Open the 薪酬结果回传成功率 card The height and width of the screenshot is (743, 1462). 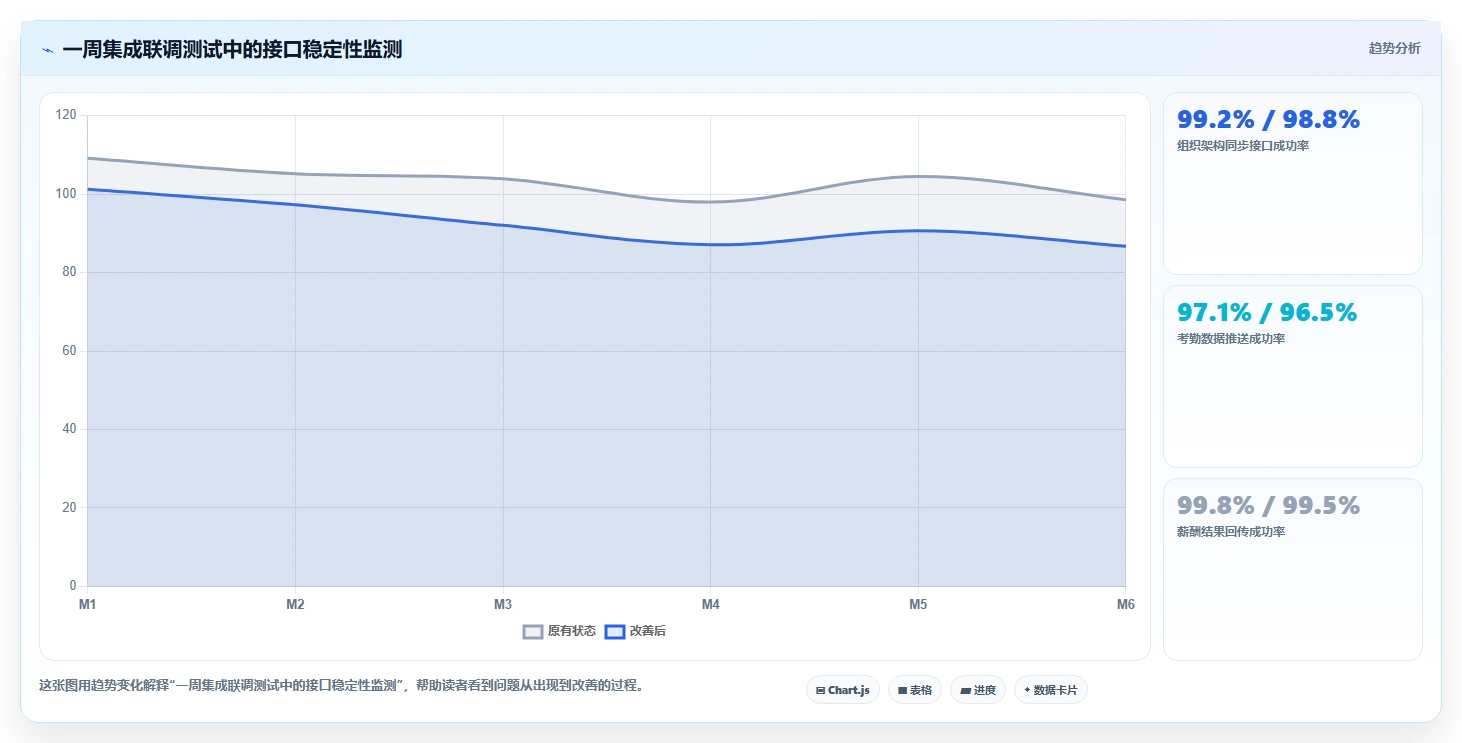point(1292,569)
